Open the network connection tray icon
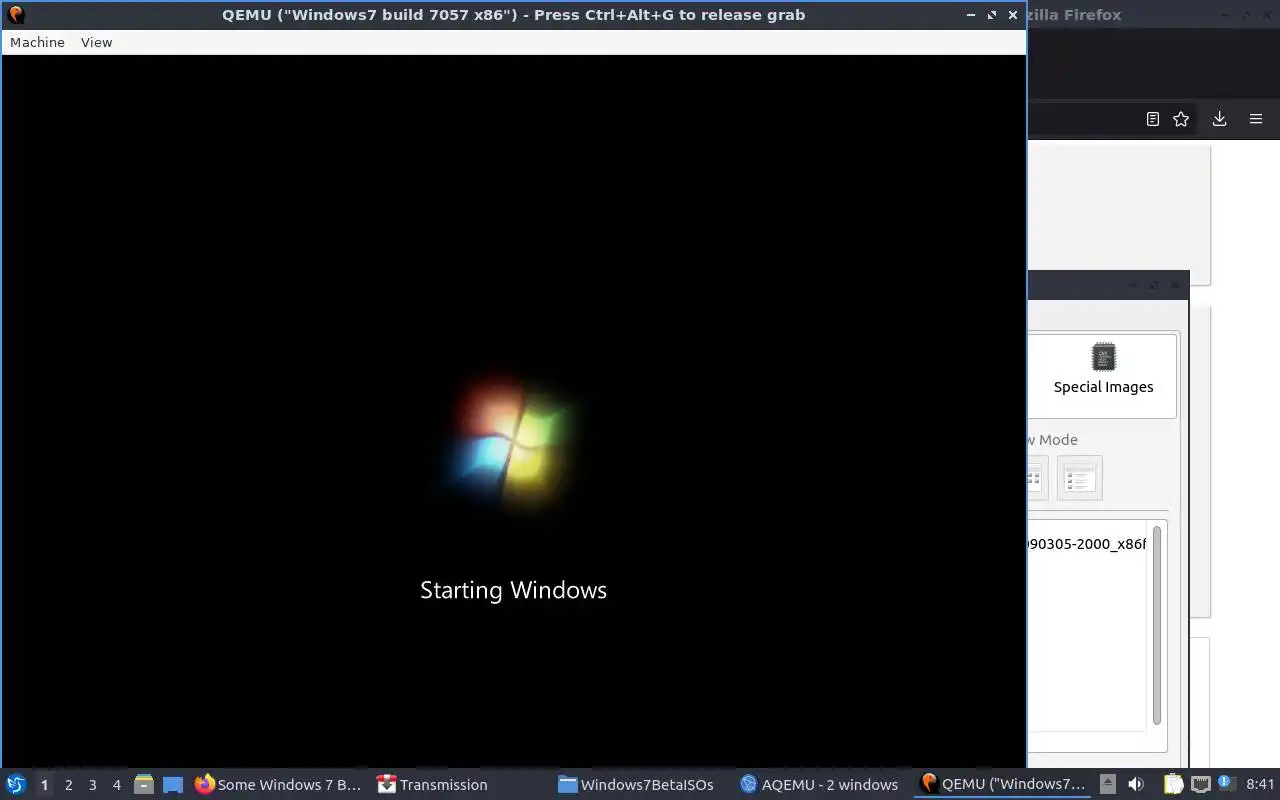Image resolution: width=1280 pixels, height=800 pixels. (x=1200, y=784)
